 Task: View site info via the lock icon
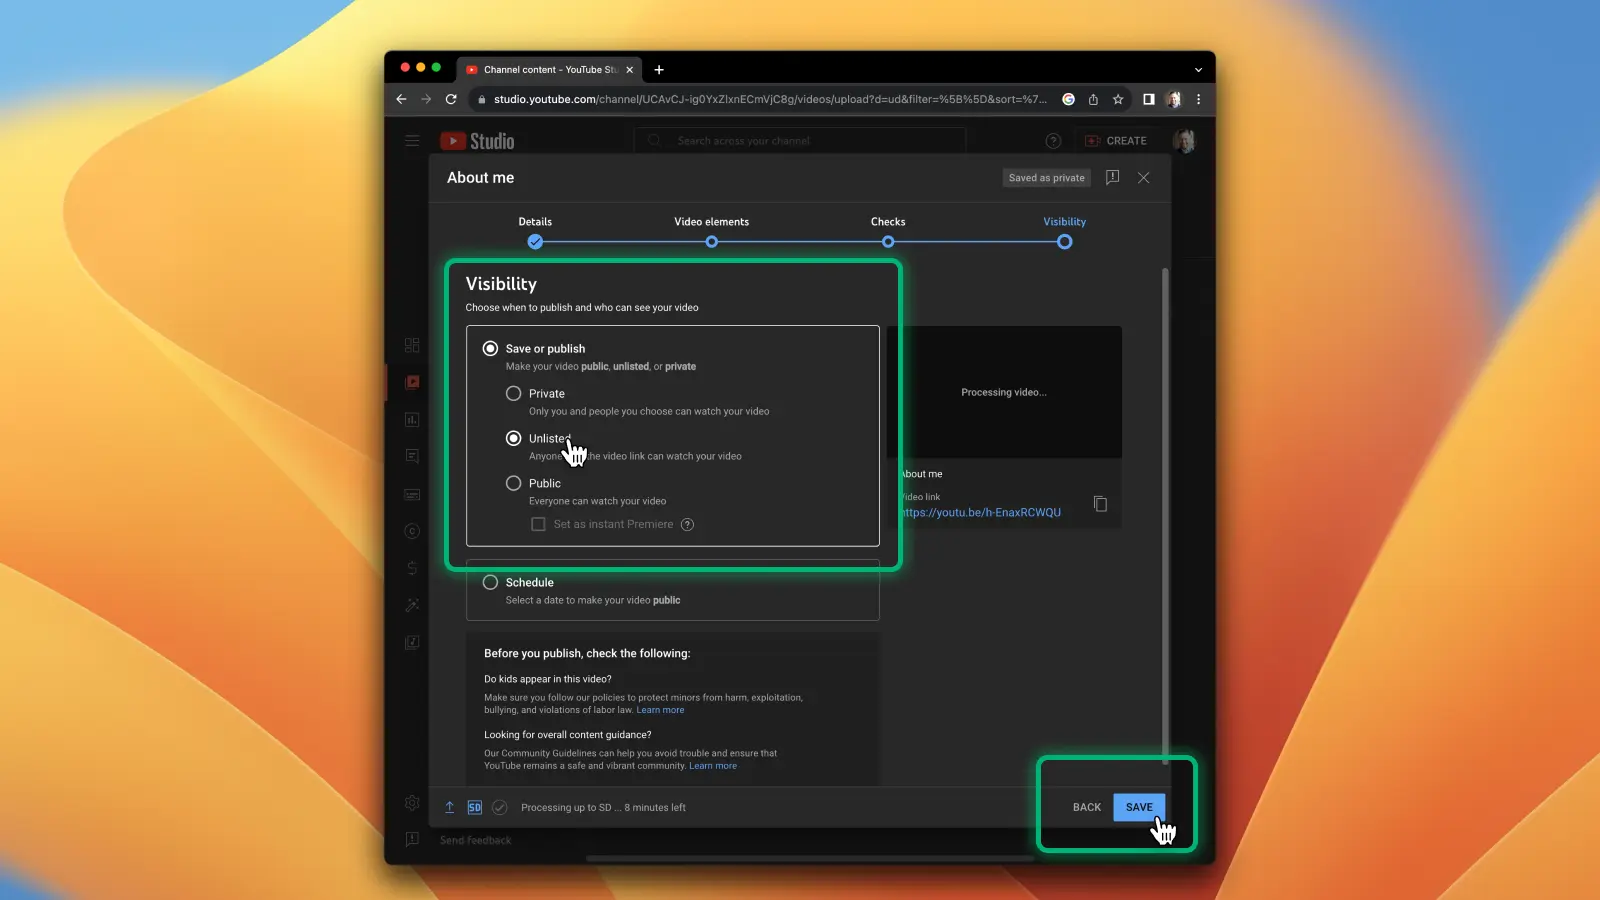pos(481,99)
